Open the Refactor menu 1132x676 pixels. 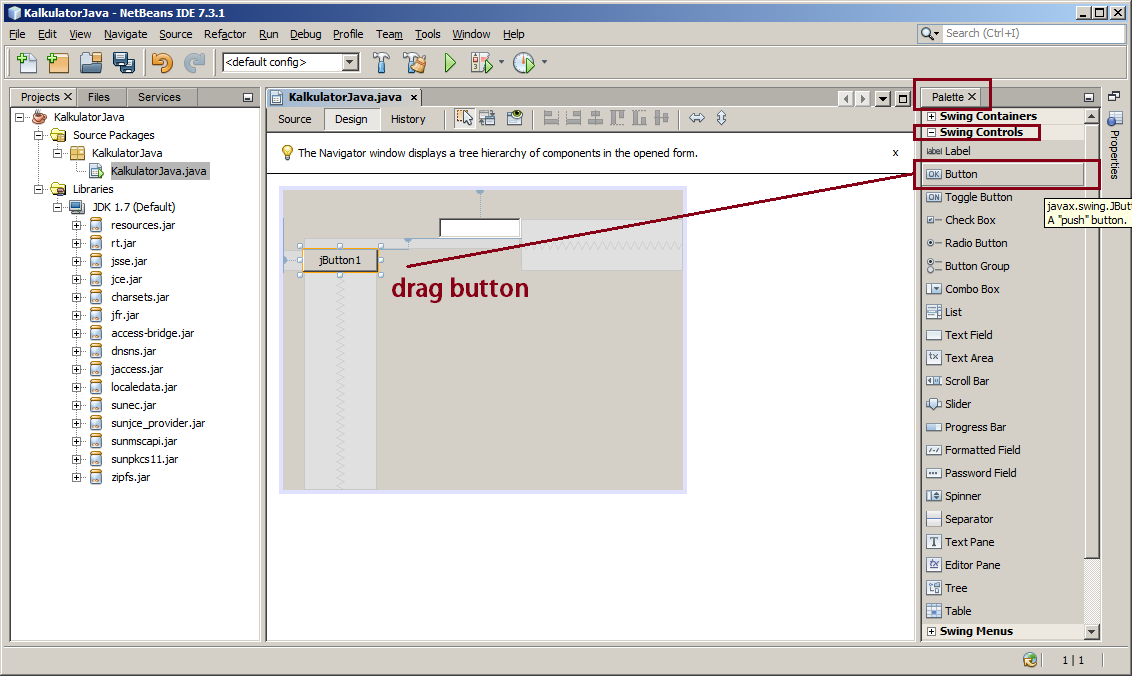pos(225,34)
